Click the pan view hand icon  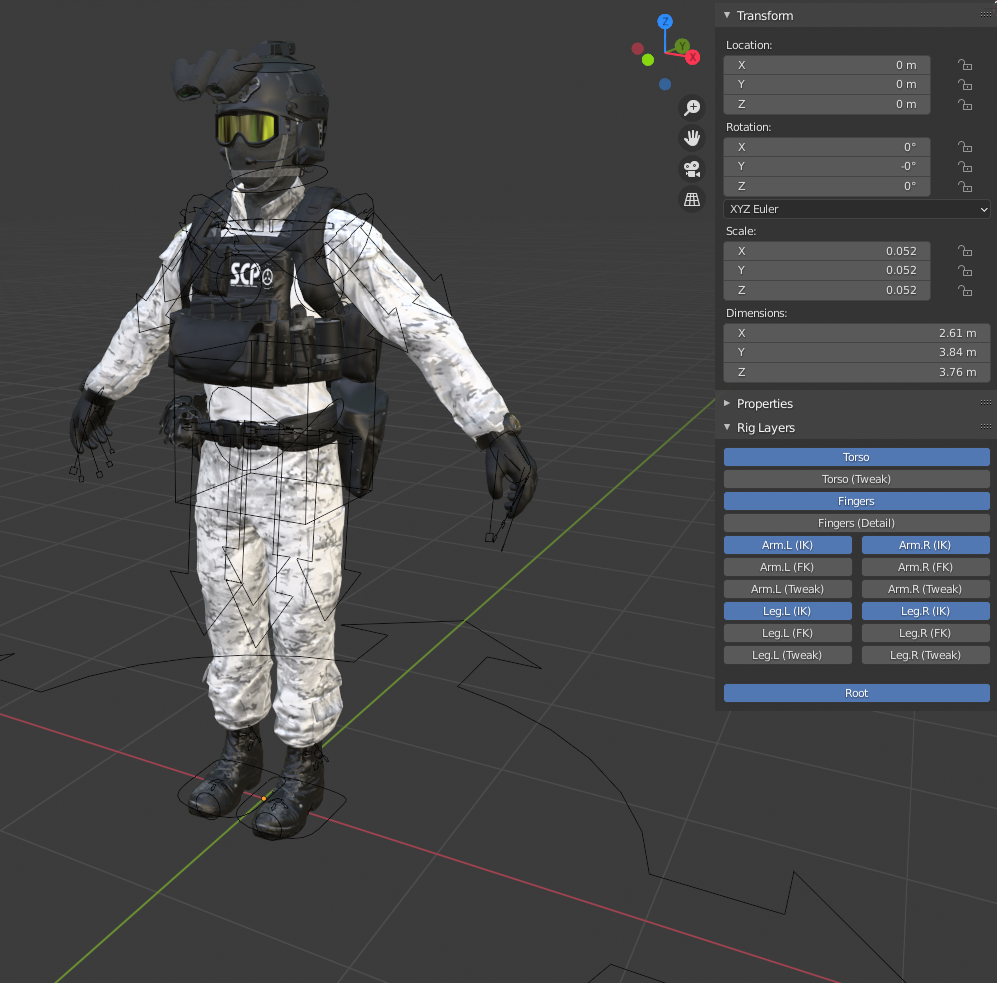[x=692, y=138]
